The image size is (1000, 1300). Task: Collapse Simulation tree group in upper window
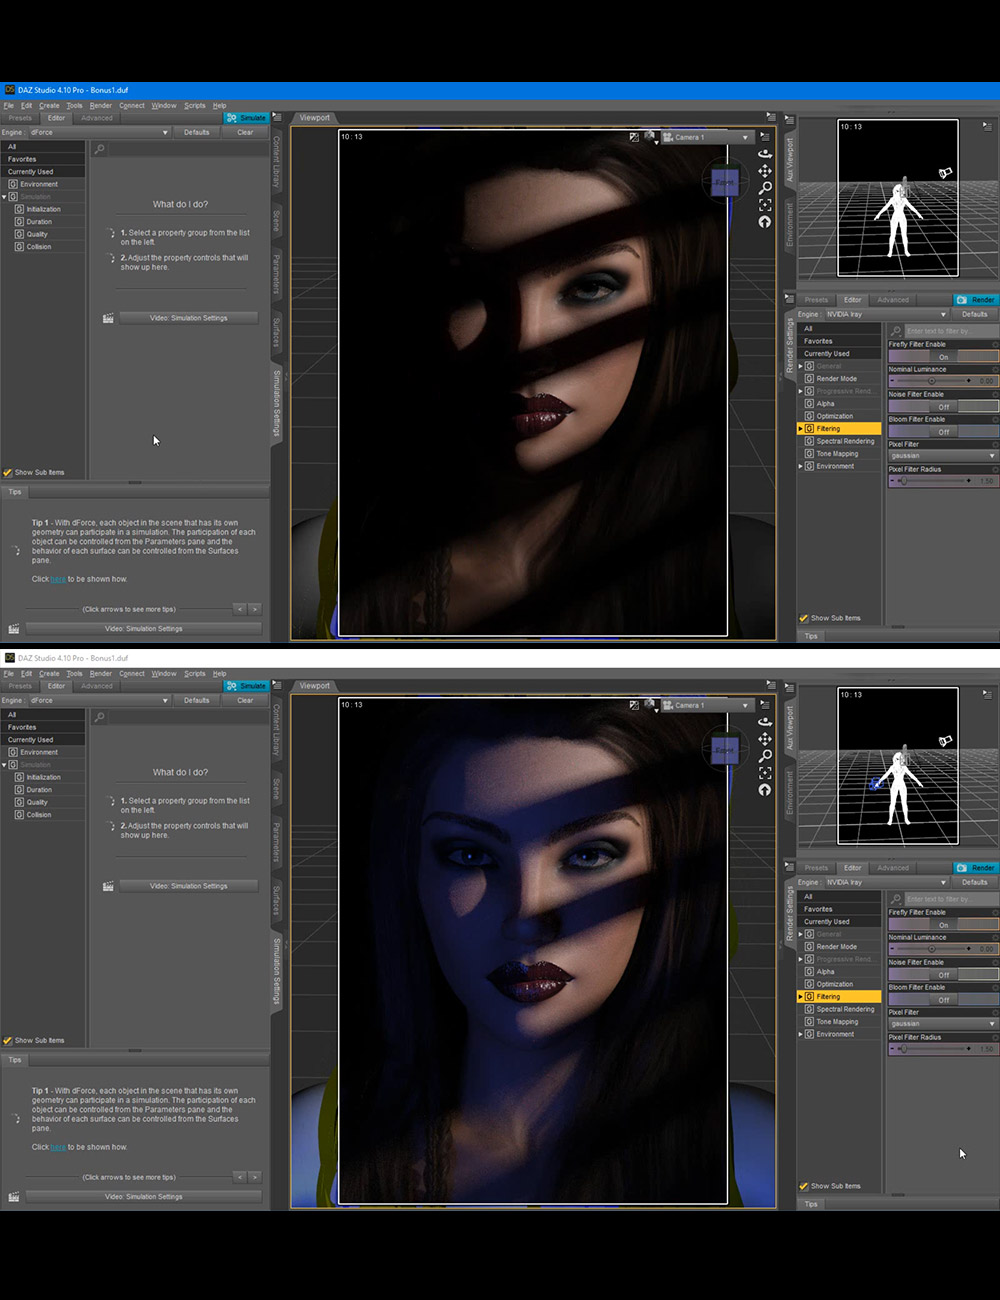pyautogui.click(x=4, y=197)
